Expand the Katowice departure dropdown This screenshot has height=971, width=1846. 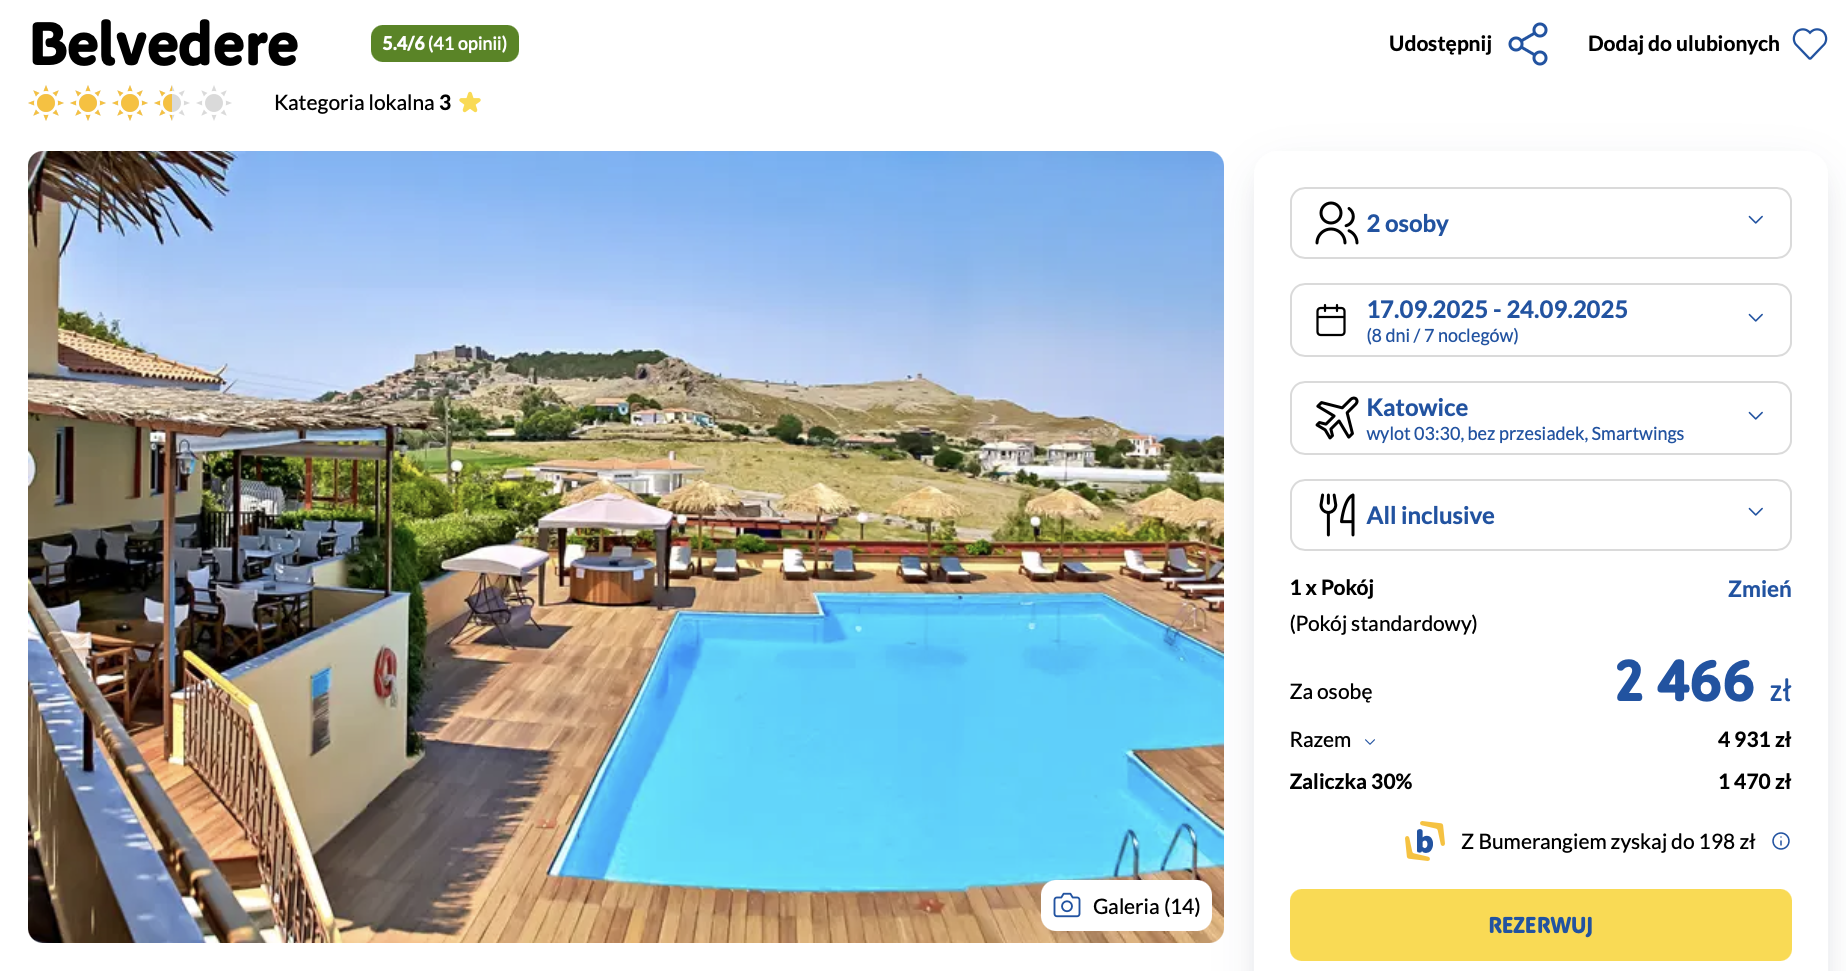tap(1755, 416)
